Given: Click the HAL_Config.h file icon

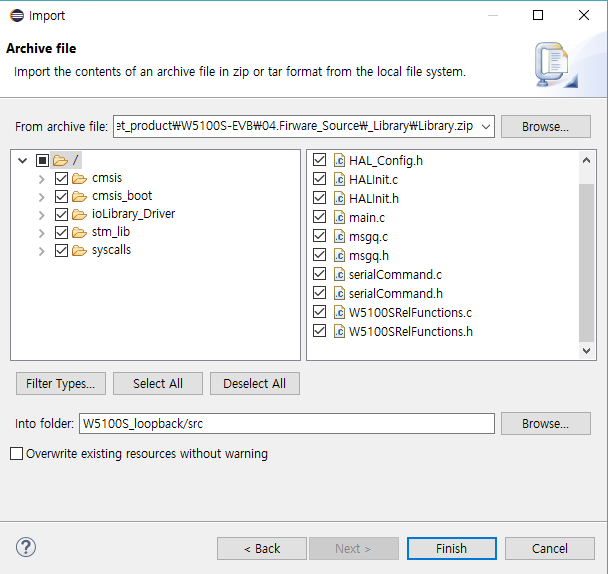Looking at the screenshot, I should (339, 160).
